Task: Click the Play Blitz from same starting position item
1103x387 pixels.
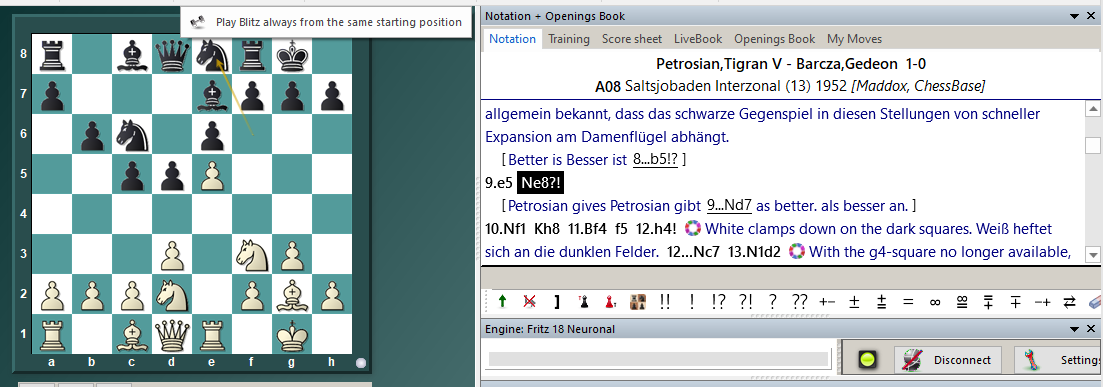Action: (326, 22)
